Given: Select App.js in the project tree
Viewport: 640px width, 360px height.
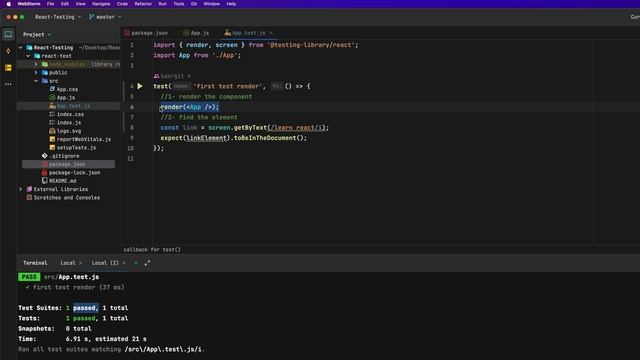Looking at the screenshot, I should click(x=65, y=98).
